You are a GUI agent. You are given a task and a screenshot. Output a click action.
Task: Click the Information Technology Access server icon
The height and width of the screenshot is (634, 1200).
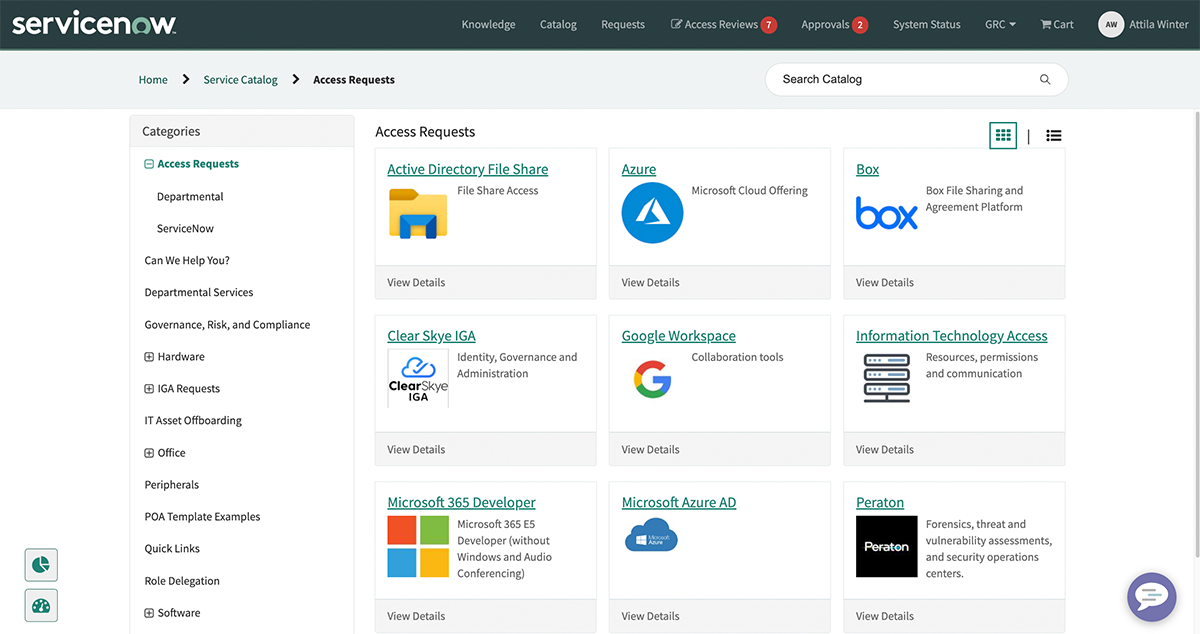tap(887, 378)
